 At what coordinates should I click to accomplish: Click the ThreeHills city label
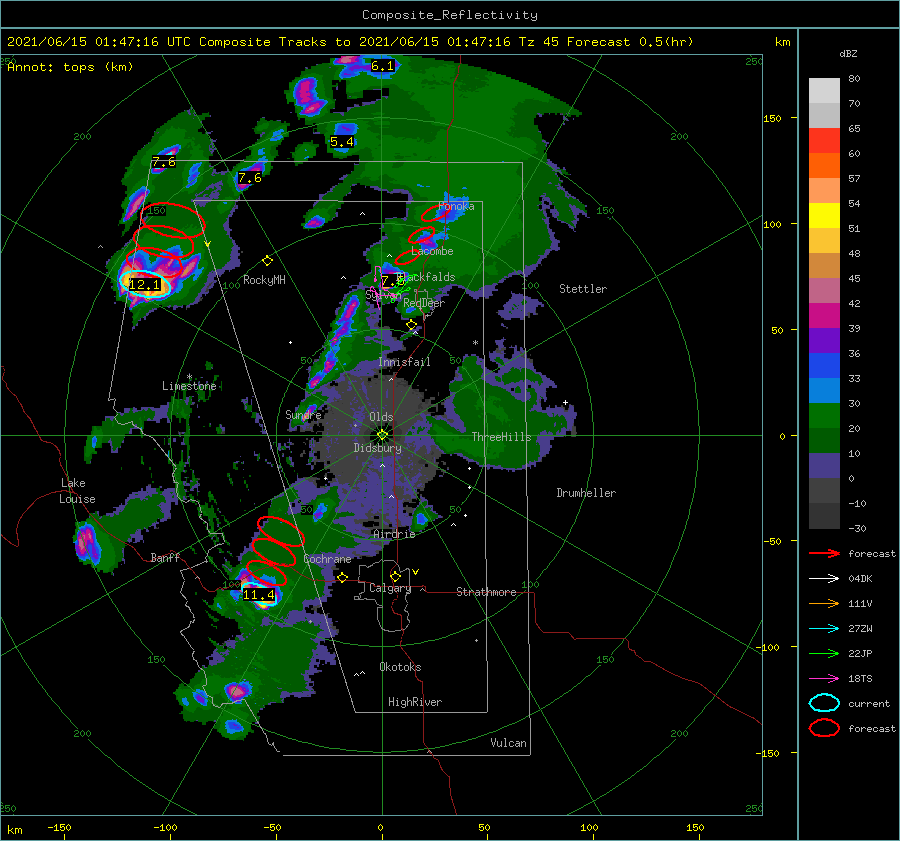(501, 437)
